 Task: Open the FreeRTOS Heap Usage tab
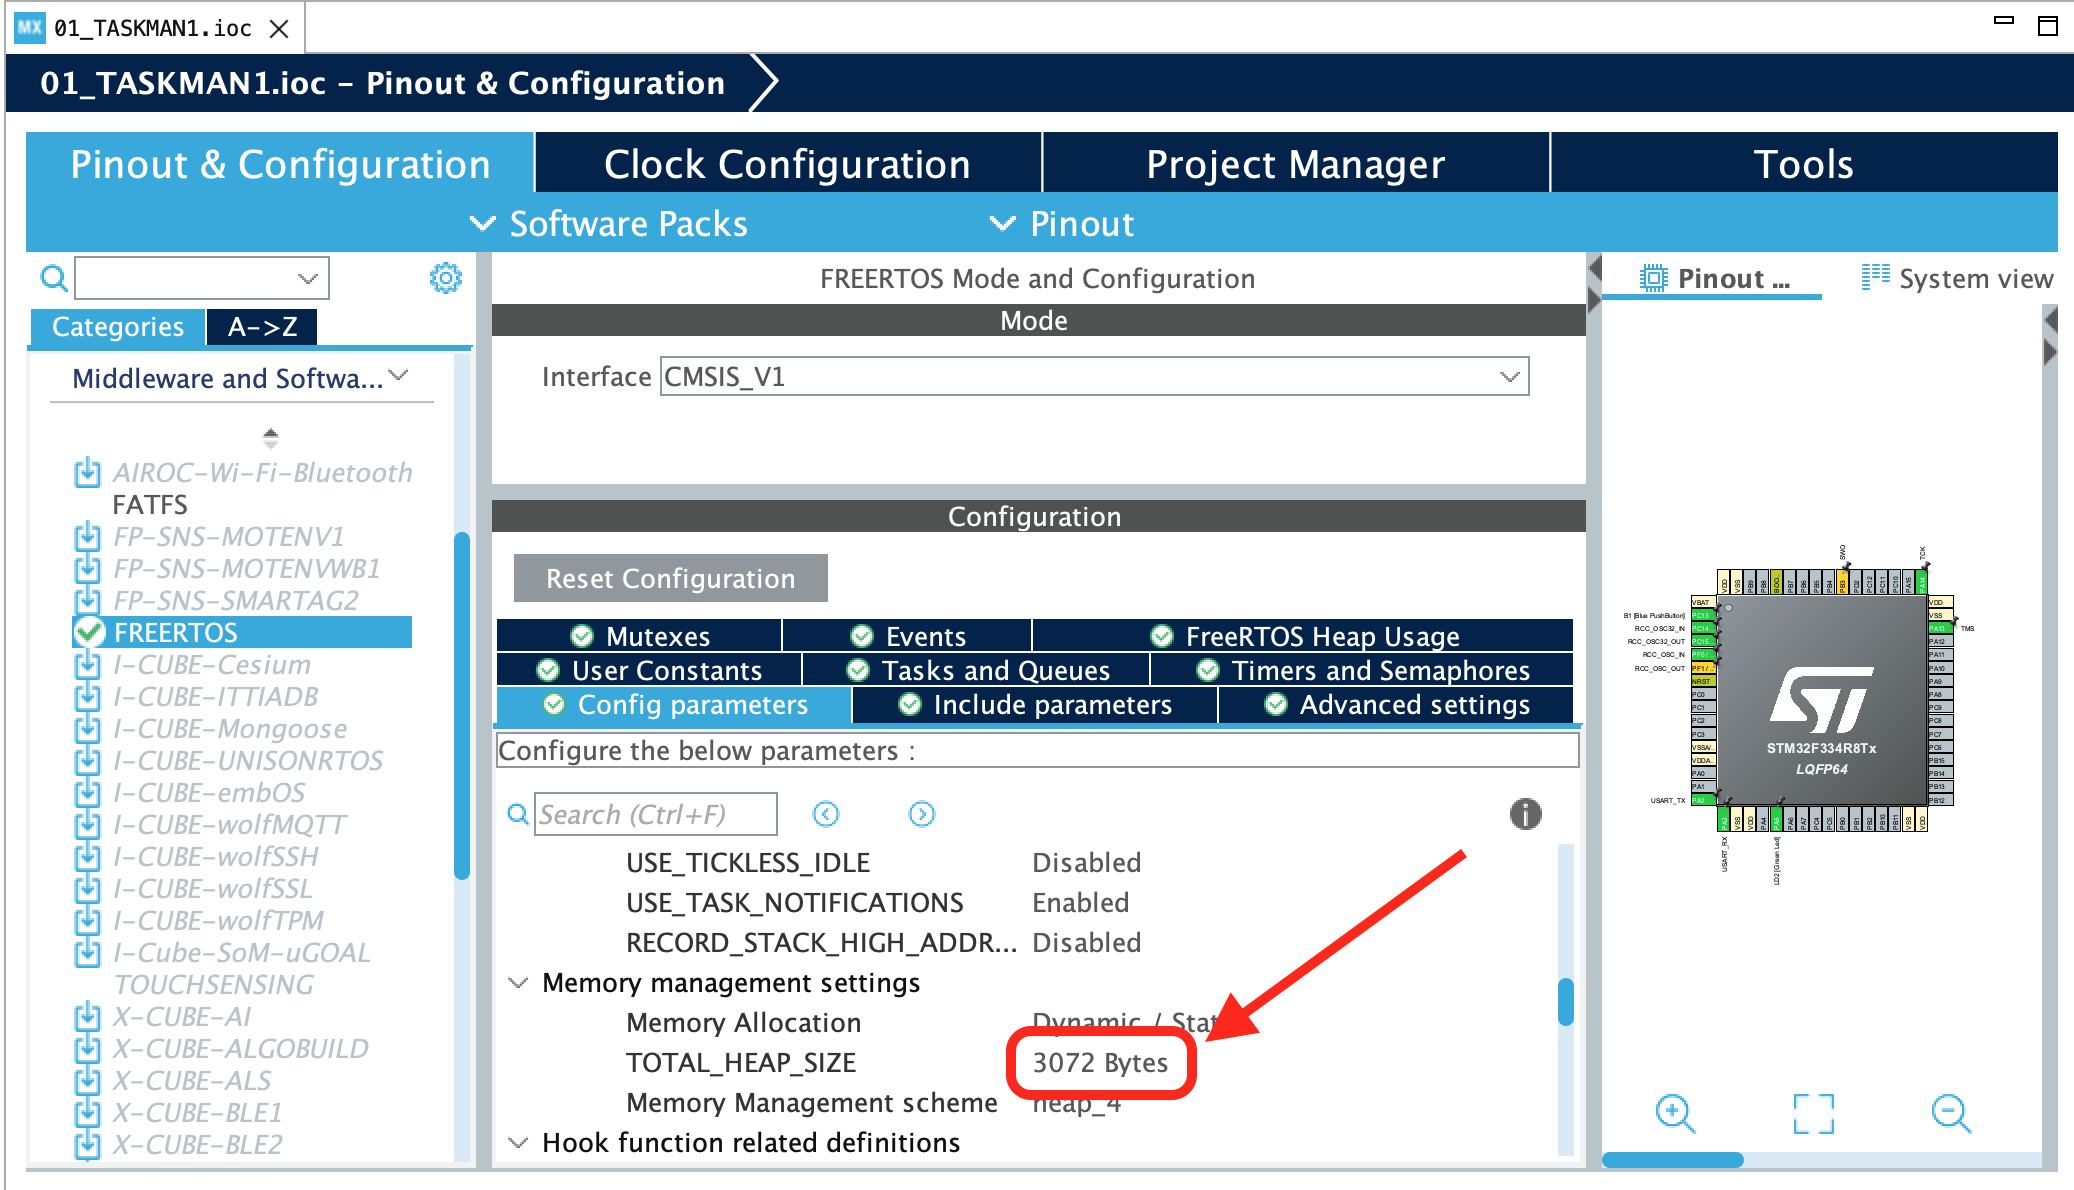[1303, 636]
